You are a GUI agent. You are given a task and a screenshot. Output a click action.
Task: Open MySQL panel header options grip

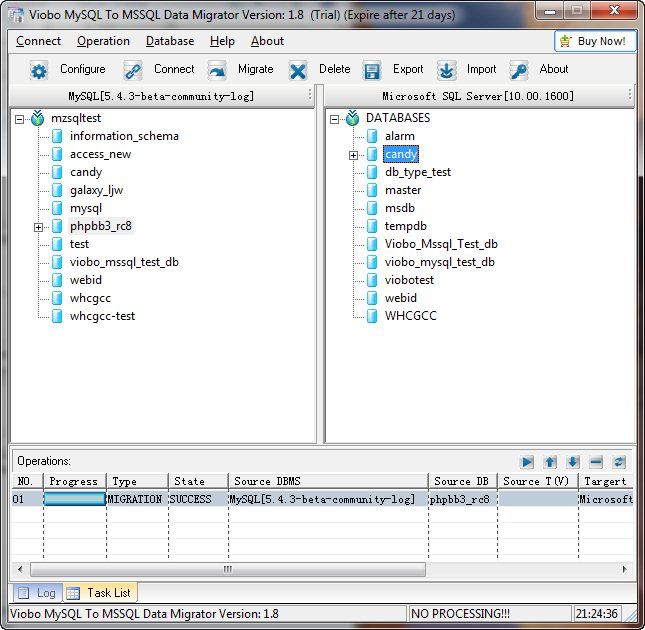[x=310, y=95]
